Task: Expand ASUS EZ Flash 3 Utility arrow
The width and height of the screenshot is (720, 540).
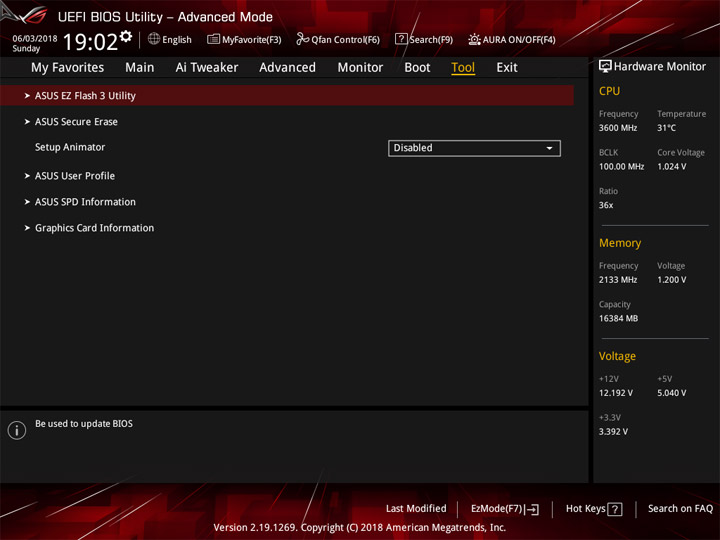Action: pos(27,96)
